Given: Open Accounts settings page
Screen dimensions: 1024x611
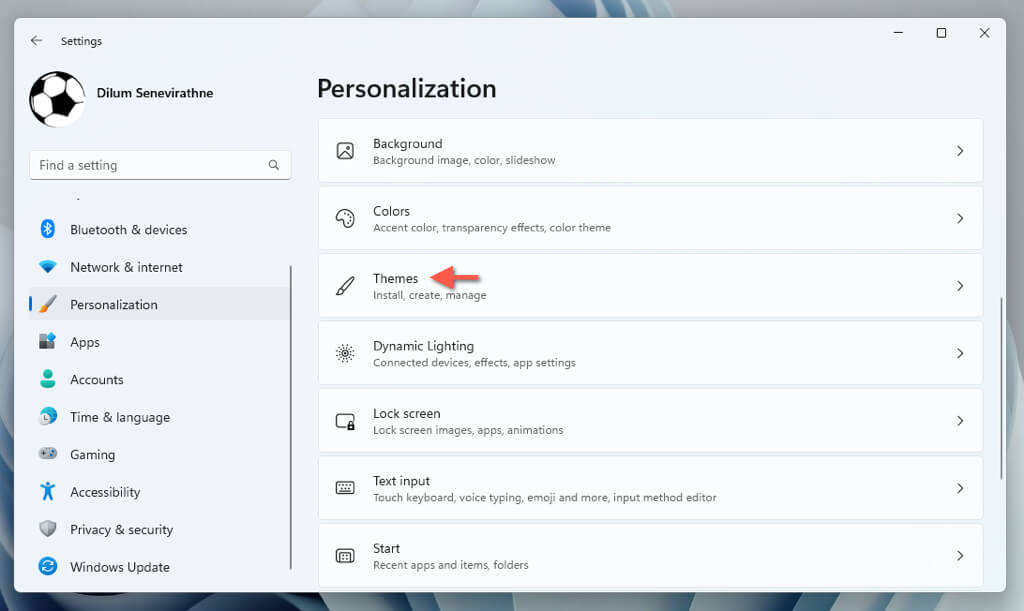Looking at the screenshot, I should [159, 379].
